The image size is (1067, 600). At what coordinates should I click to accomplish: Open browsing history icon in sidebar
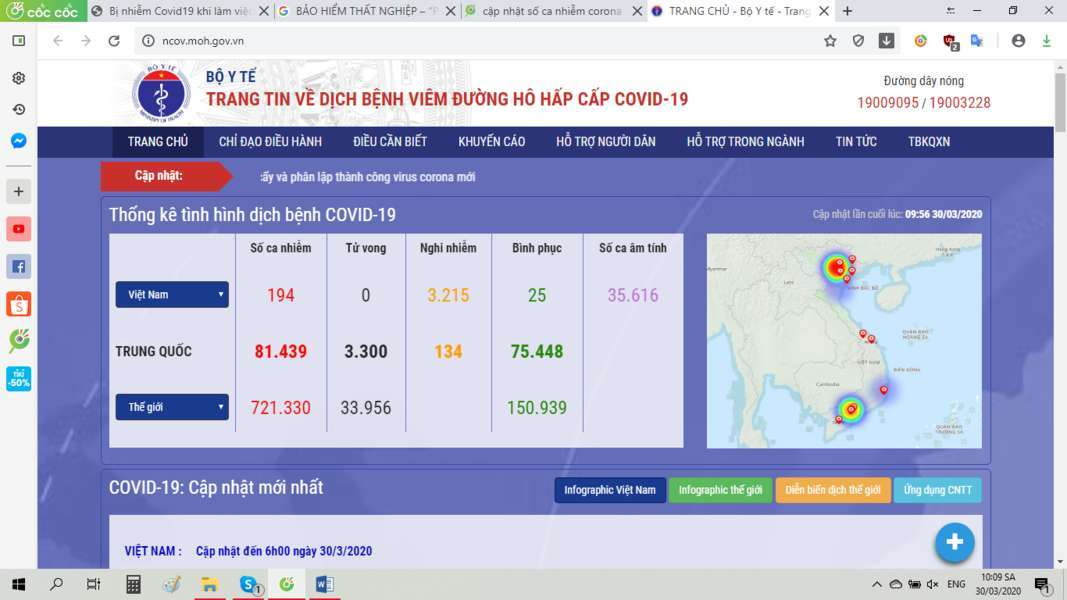point(18,109)
